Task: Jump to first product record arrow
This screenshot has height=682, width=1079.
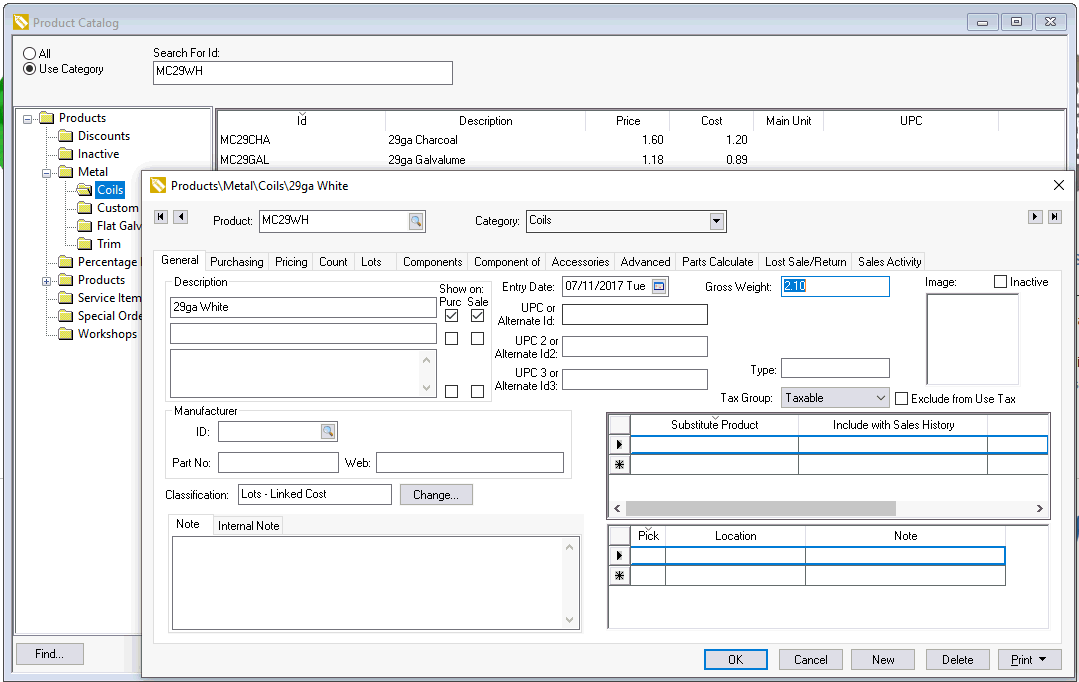Action: (x=161, y=217)
